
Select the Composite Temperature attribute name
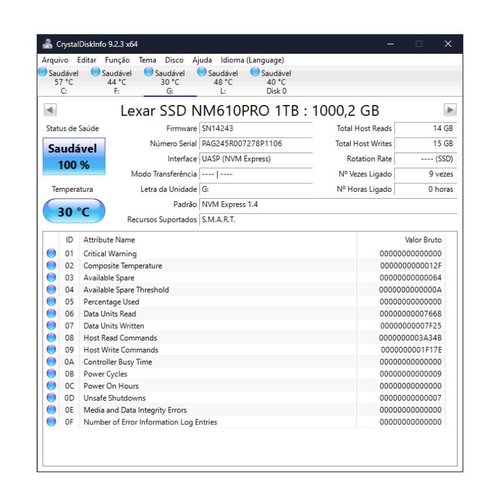coord(123,266)
